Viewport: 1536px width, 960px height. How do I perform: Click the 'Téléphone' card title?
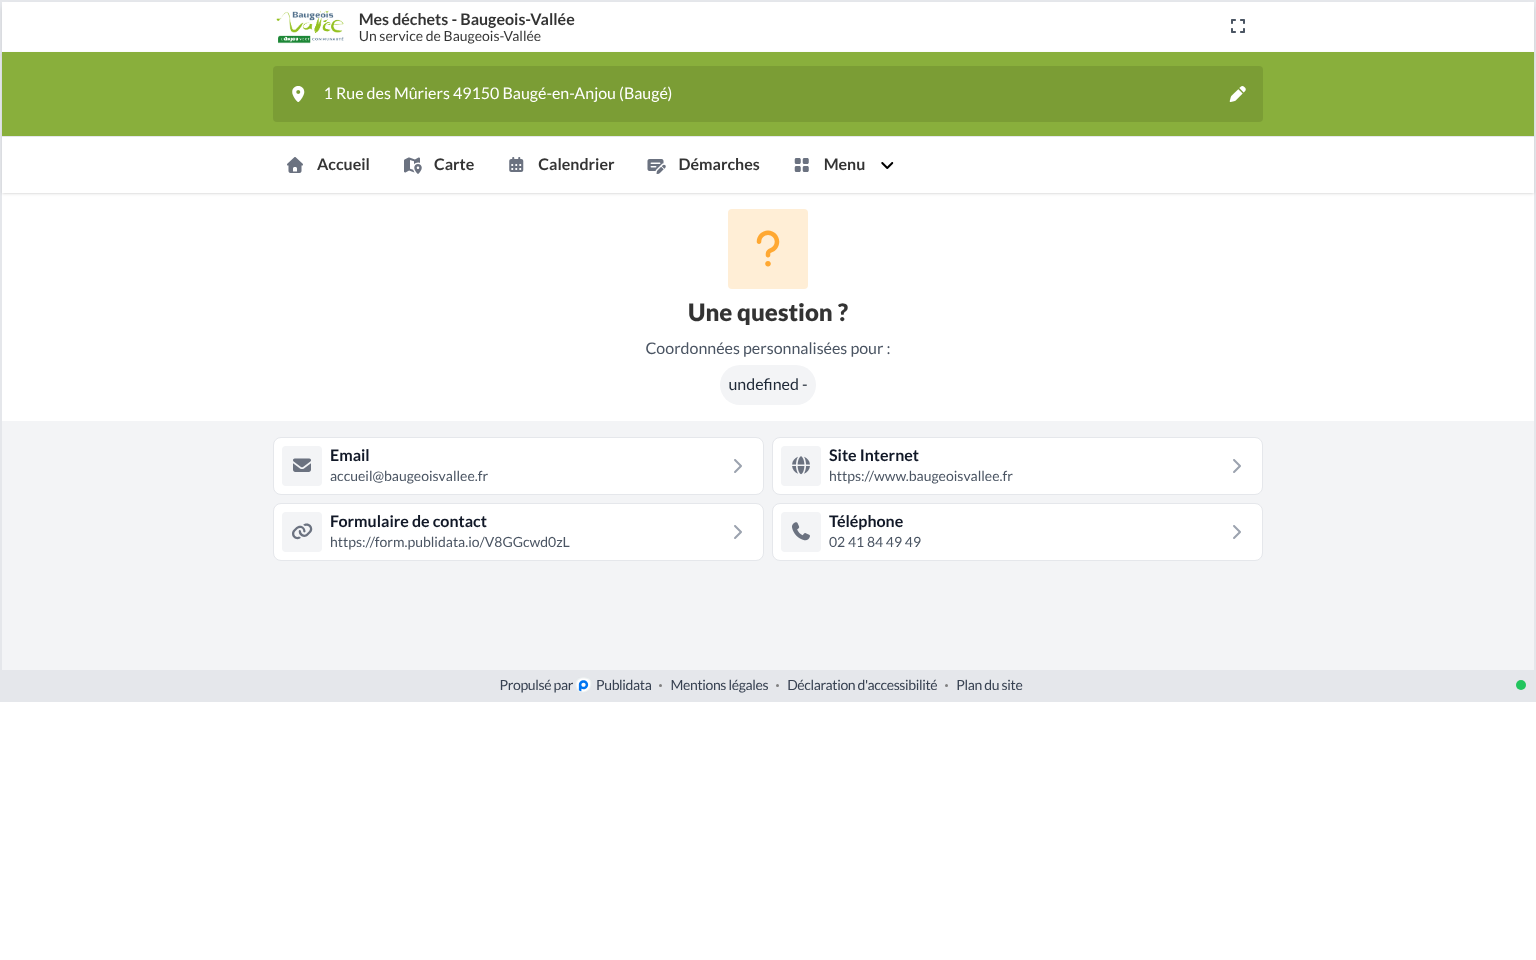click(x=866, y=521)
